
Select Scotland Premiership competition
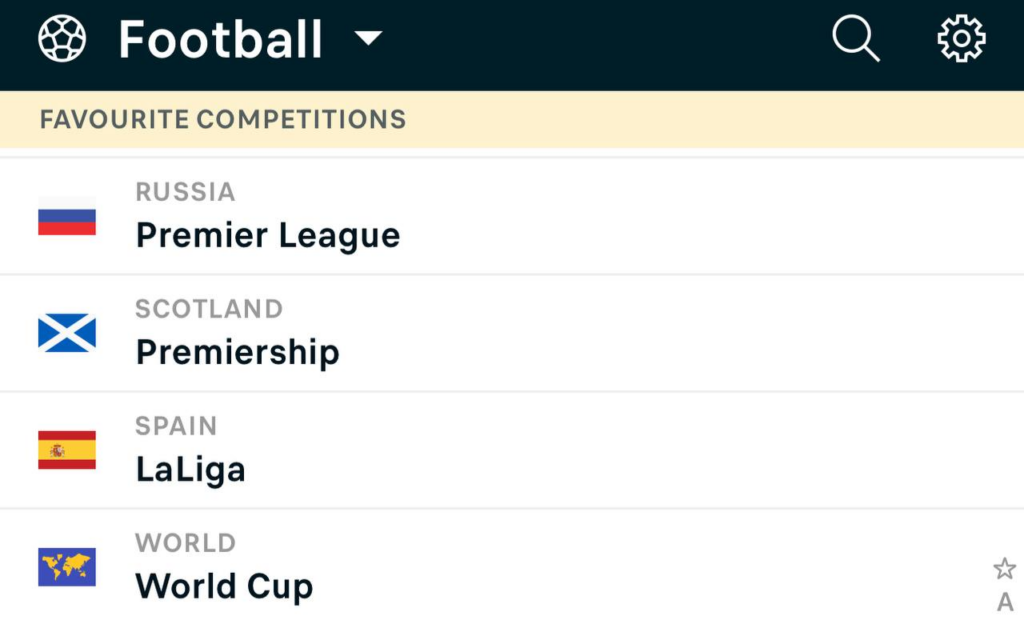[x=512, y=333]
